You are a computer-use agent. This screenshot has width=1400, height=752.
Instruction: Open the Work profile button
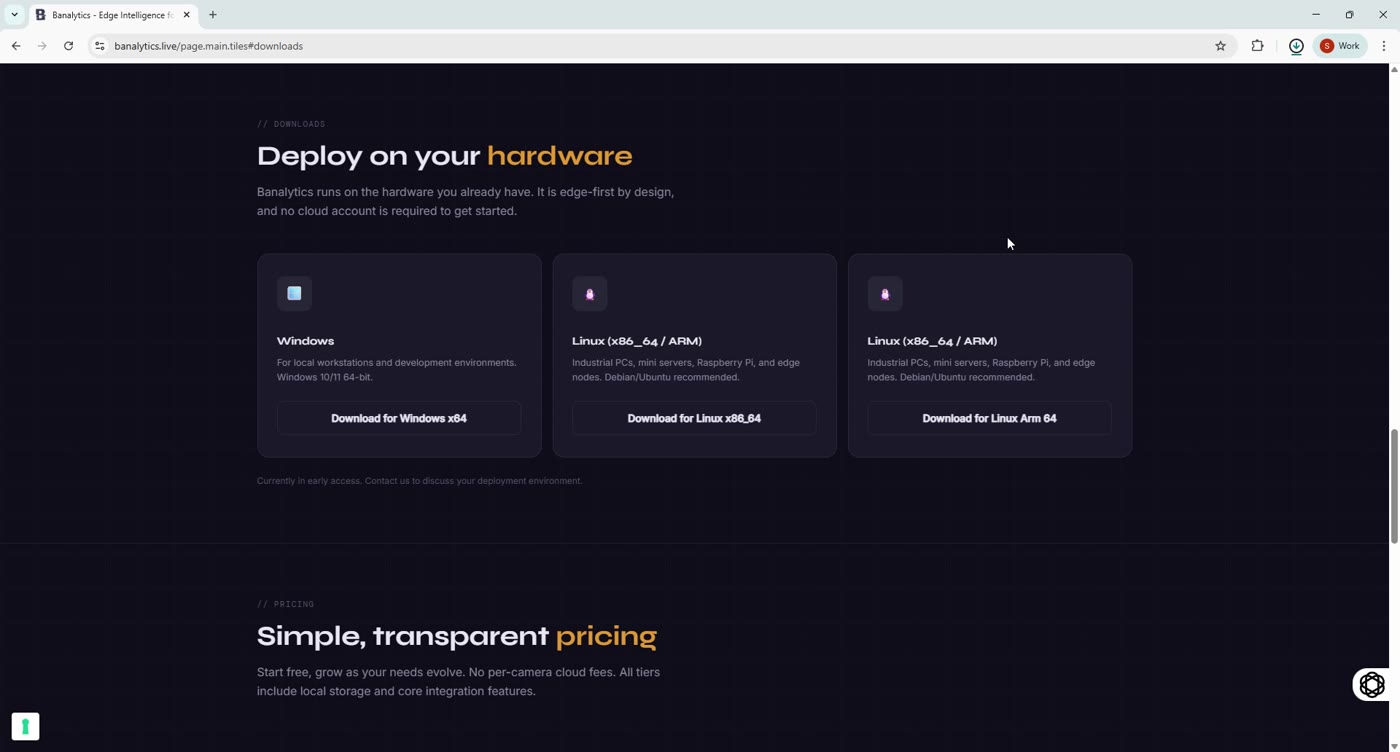(x=1340, y=46)
